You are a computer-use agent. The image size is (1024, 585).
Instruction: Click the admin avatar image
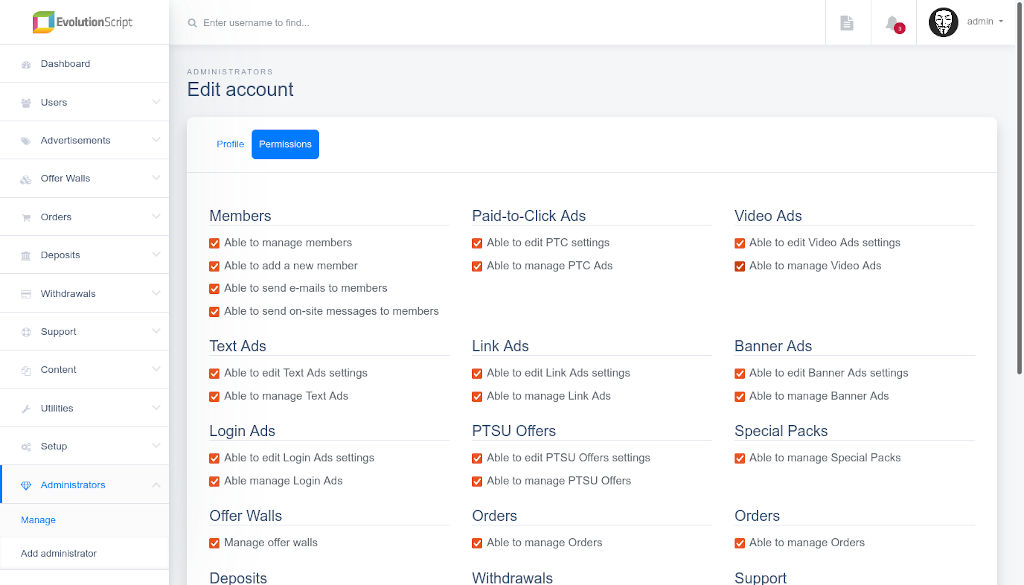(943, 22)
